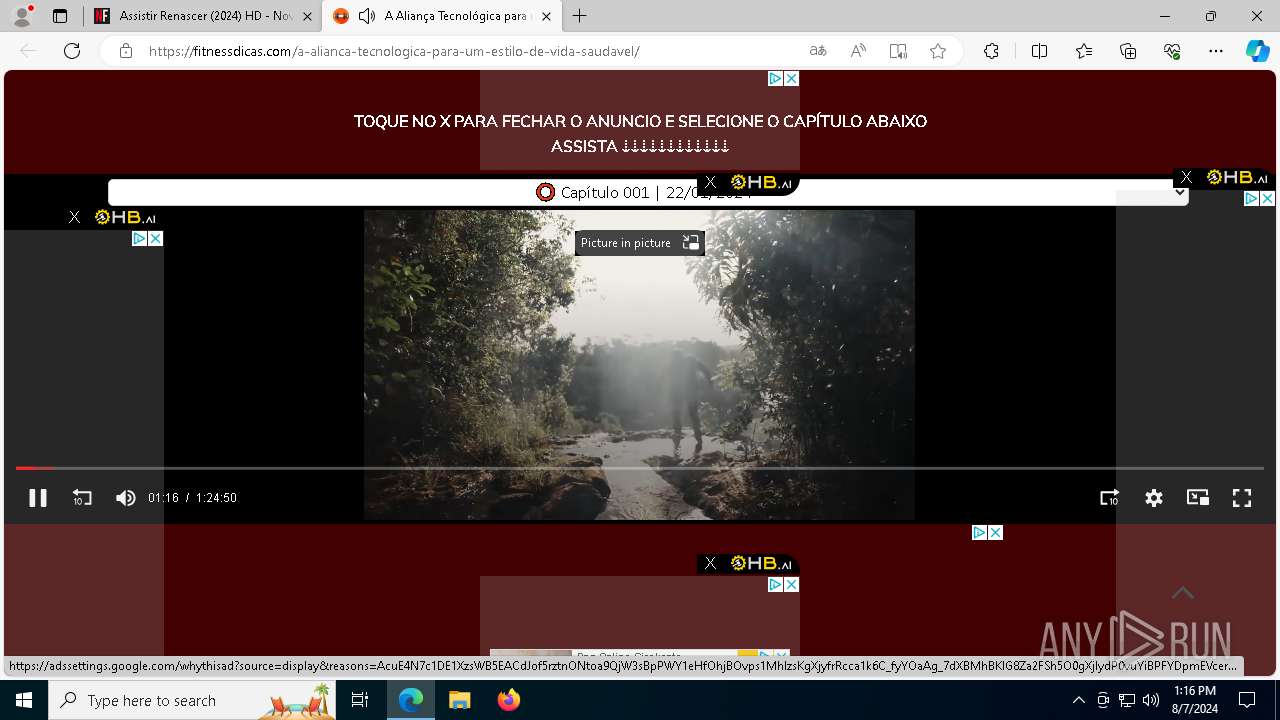Enter Immersive Reader mode

coord(898,51)
